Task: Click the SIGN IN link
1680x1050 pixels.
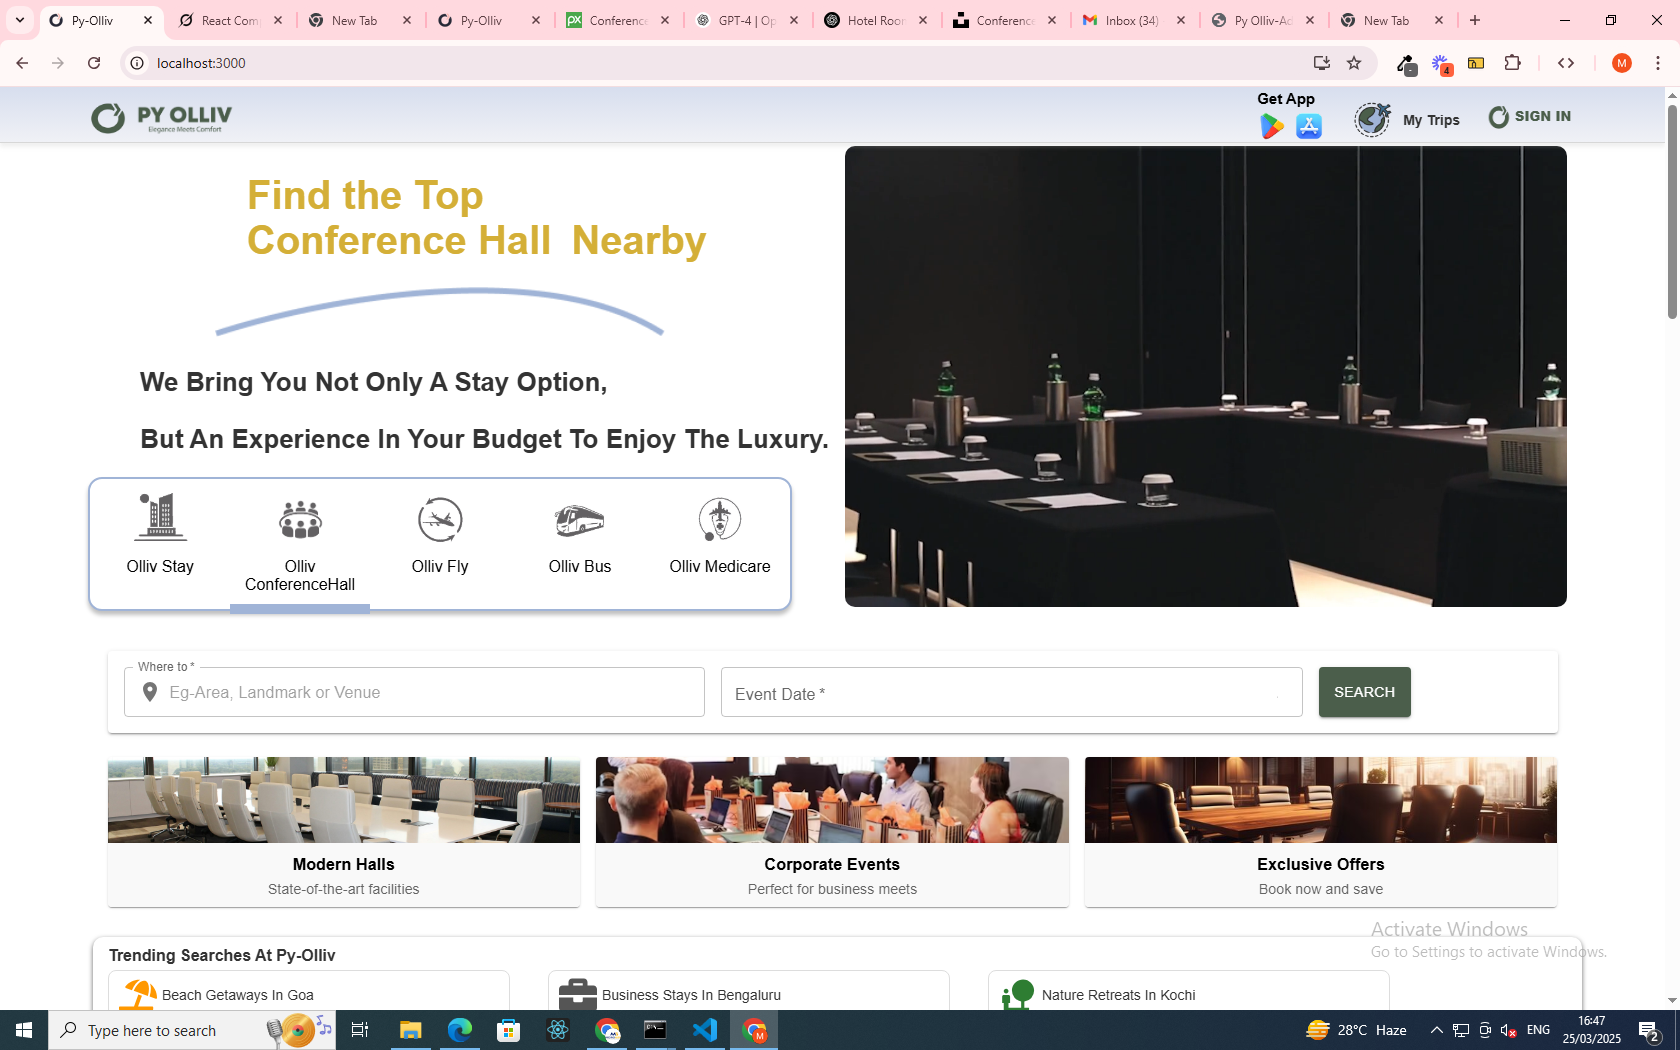Action: click(1530, 117)
